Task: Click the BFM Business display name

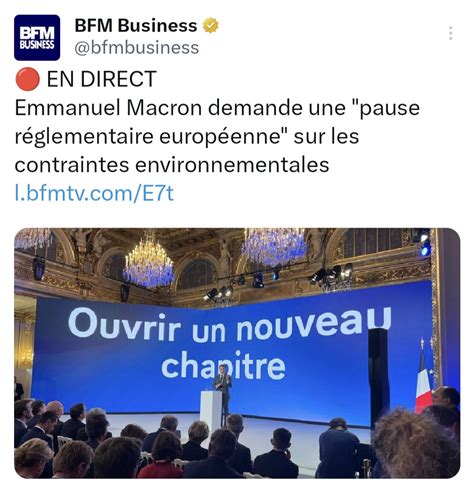Action: click(x=136, y=26)
